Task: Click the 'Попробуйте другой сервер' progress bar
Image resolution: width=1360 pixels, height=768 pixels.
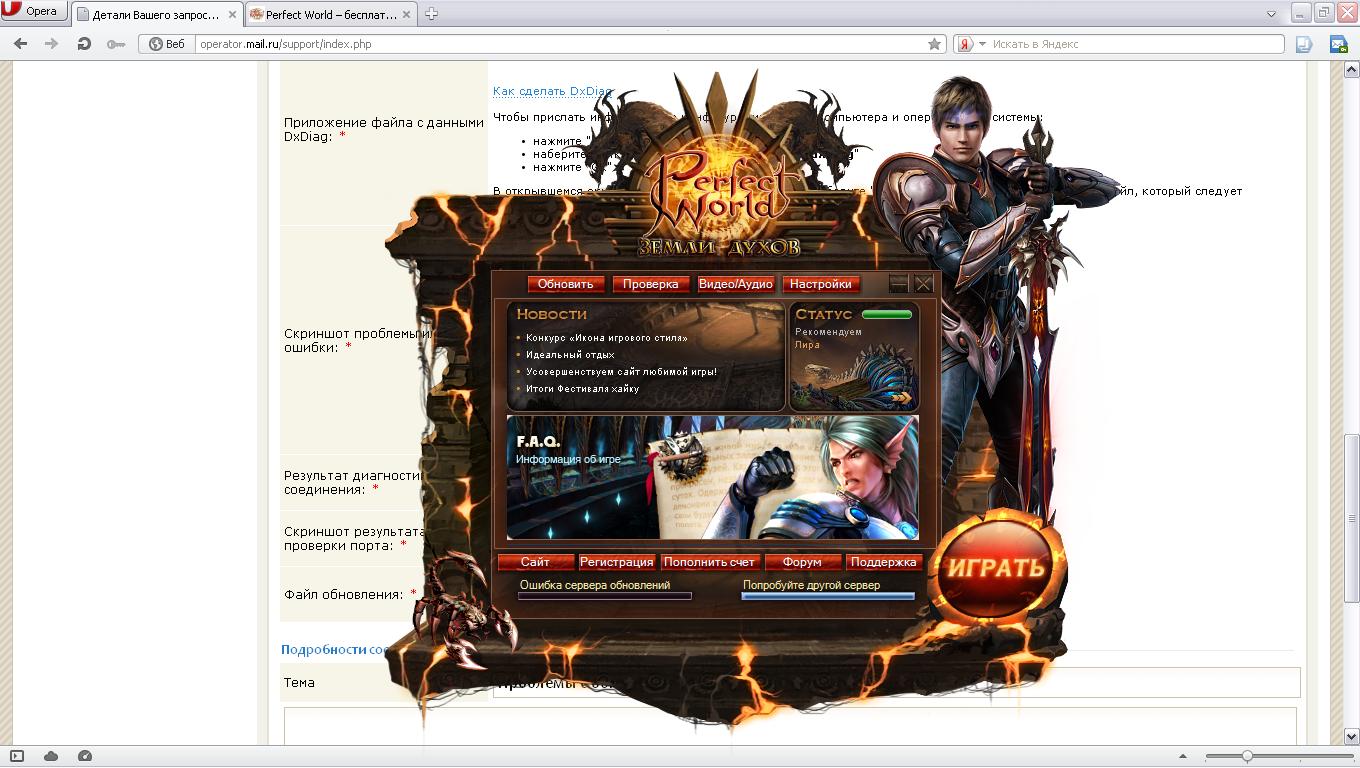Action: (x=828, y=596)
